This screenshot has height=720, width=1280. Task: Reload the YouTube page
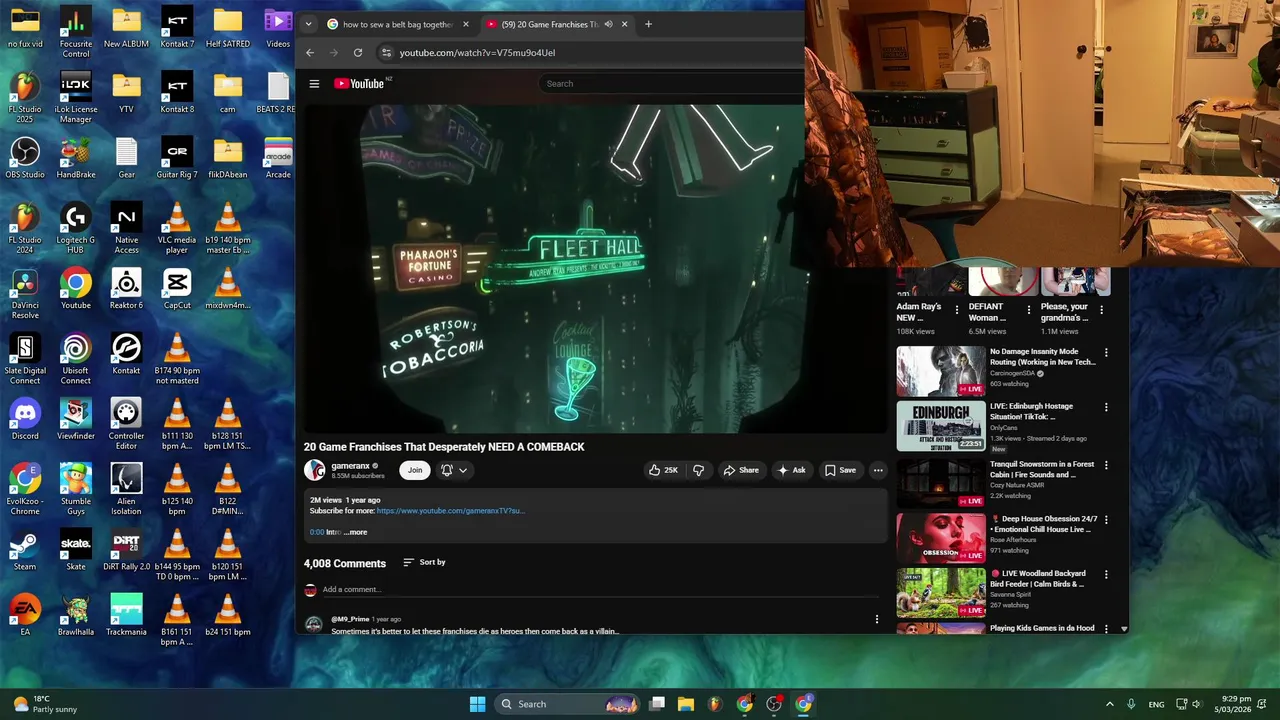[x=358, y=53]
